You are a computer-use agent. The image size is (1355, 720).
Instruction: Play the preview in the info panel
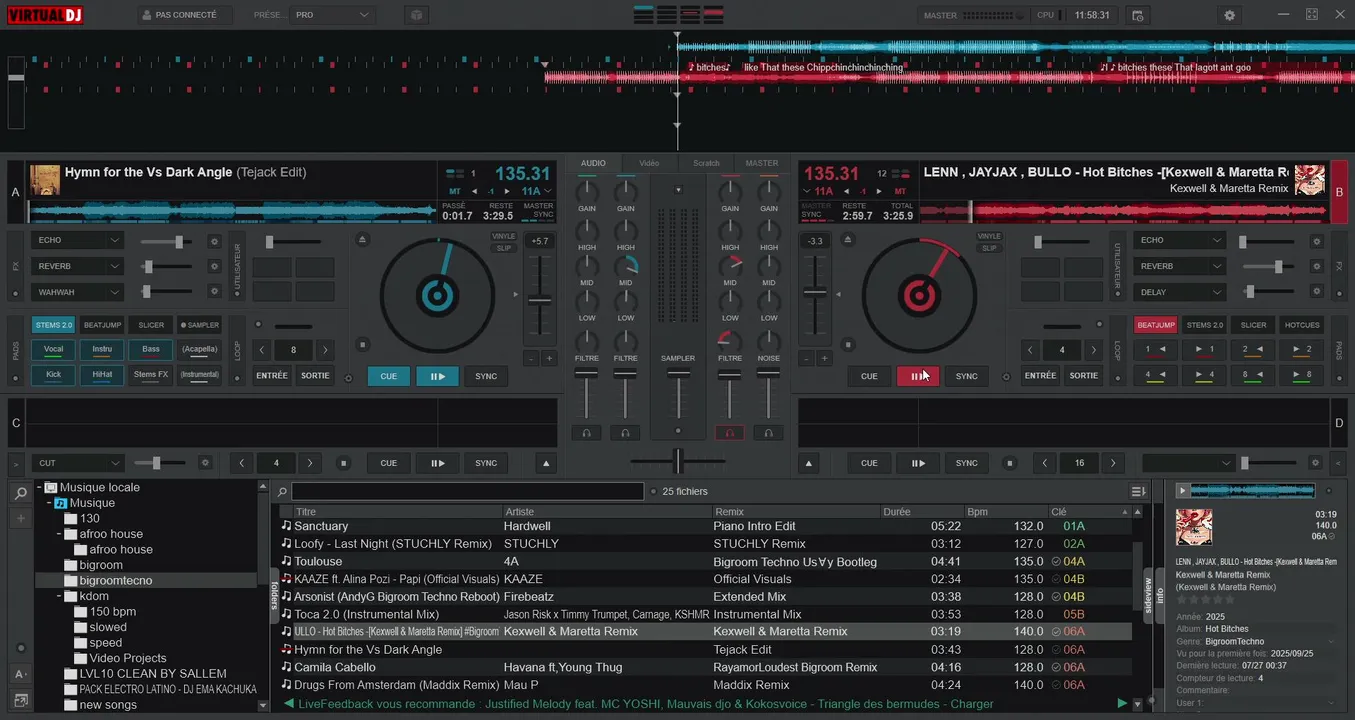pos(1182,490)
